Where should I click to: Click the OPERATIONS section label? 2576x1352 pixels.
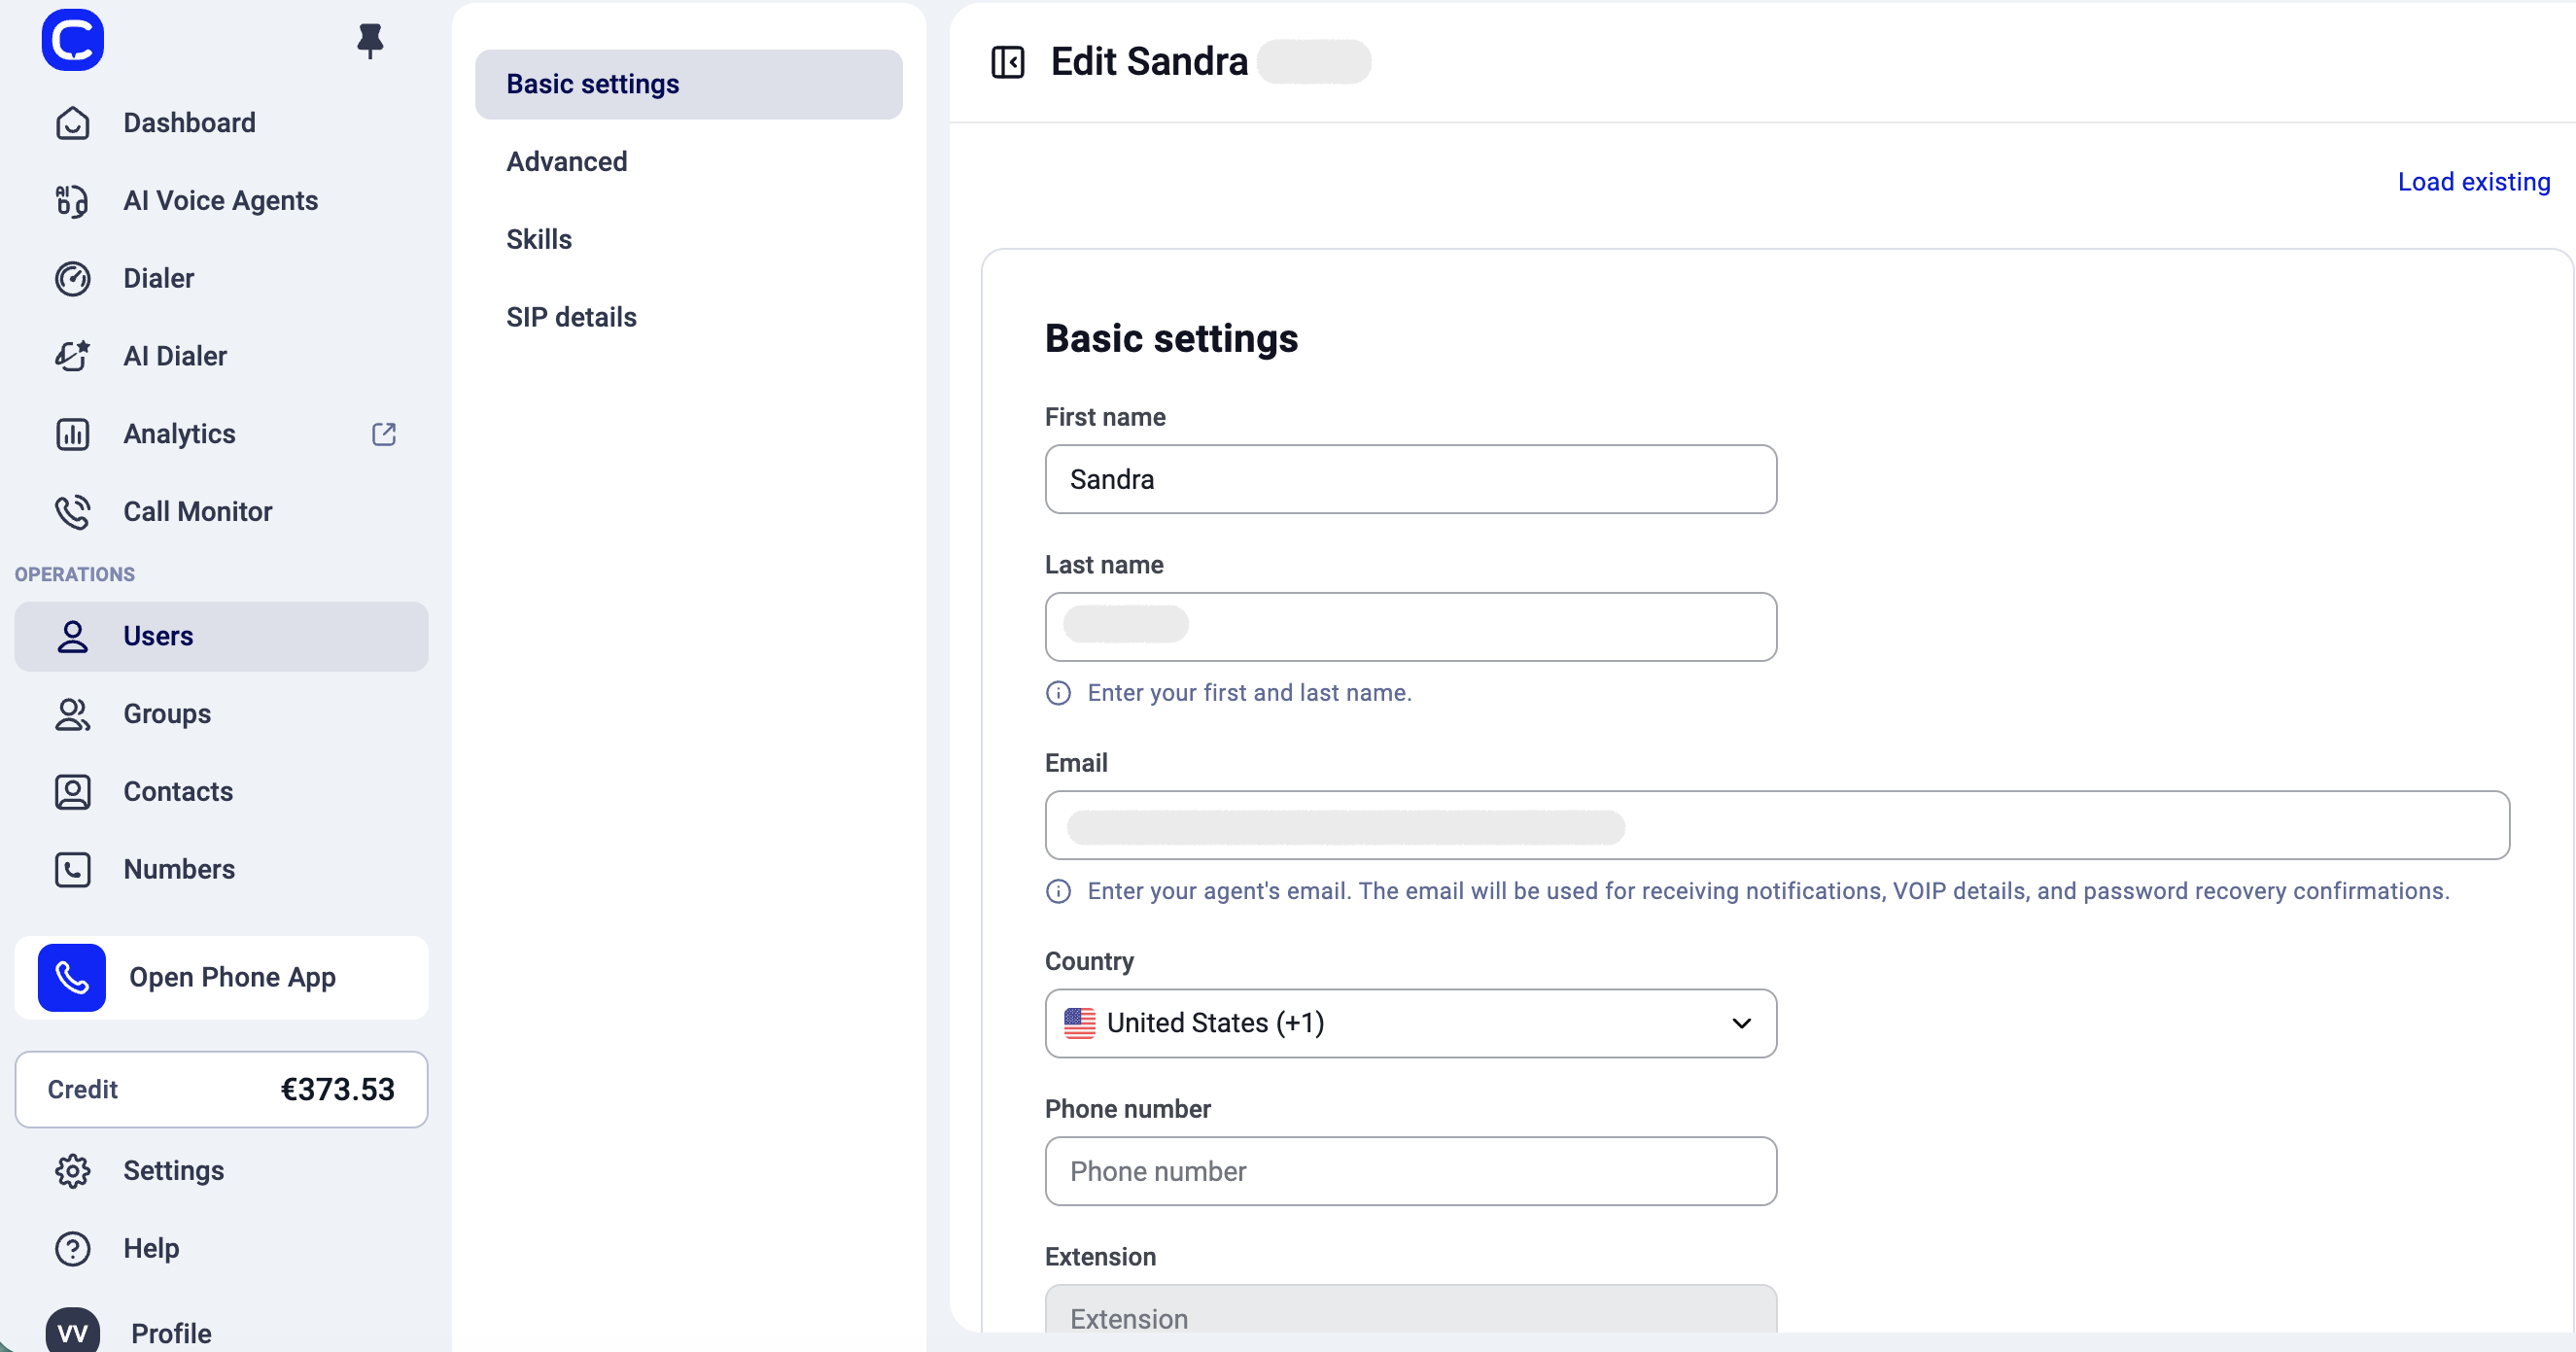click(x=75, y=574)
